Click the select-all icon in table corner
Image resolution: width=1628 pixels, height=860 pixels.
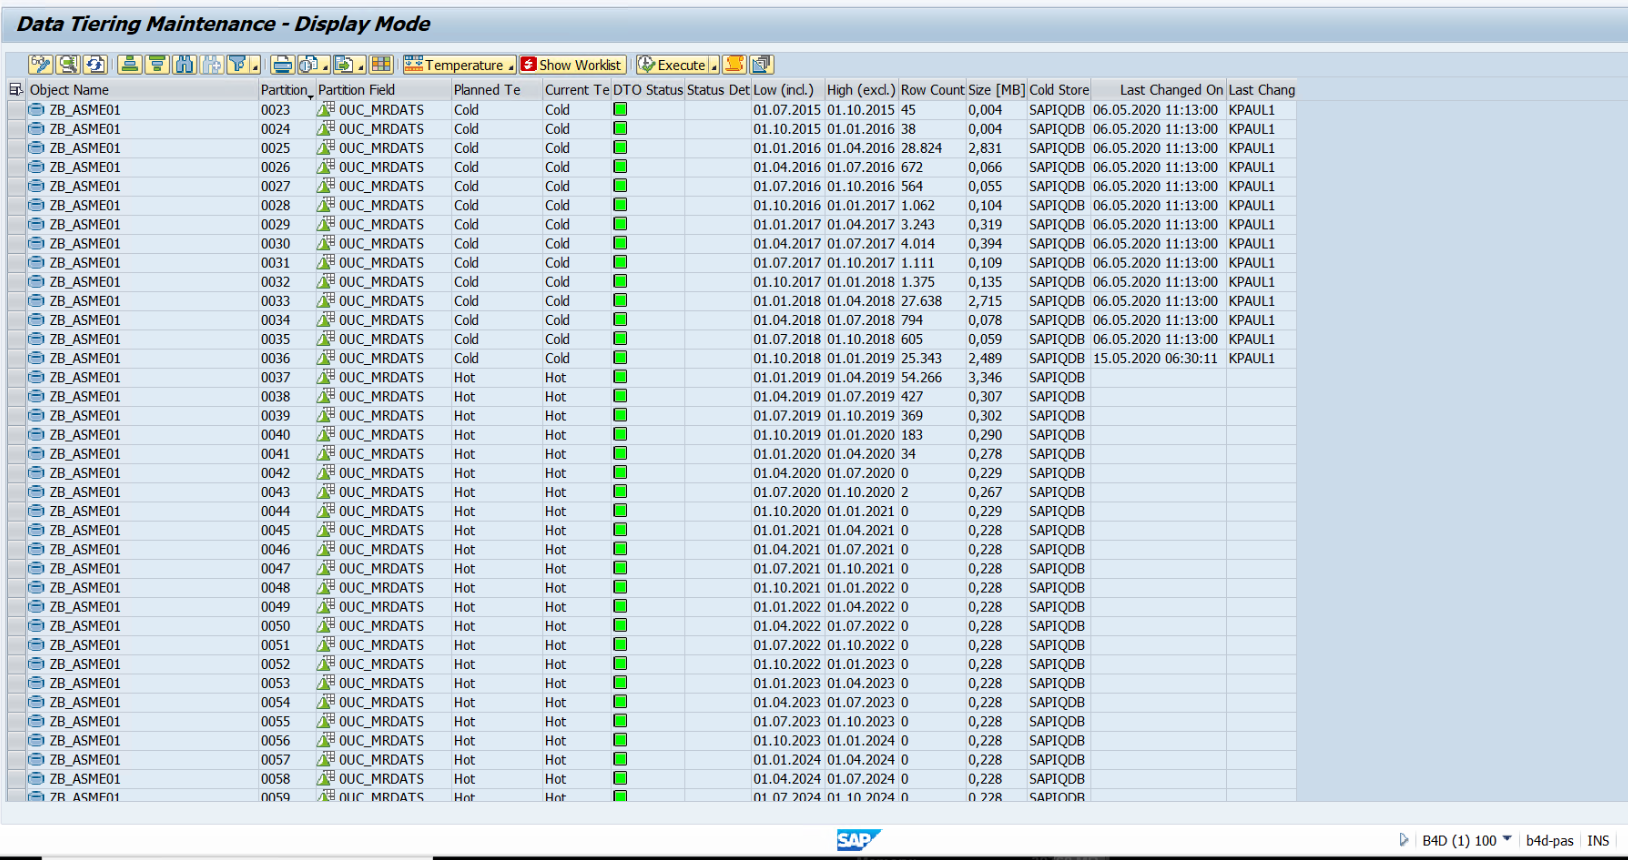16,90
